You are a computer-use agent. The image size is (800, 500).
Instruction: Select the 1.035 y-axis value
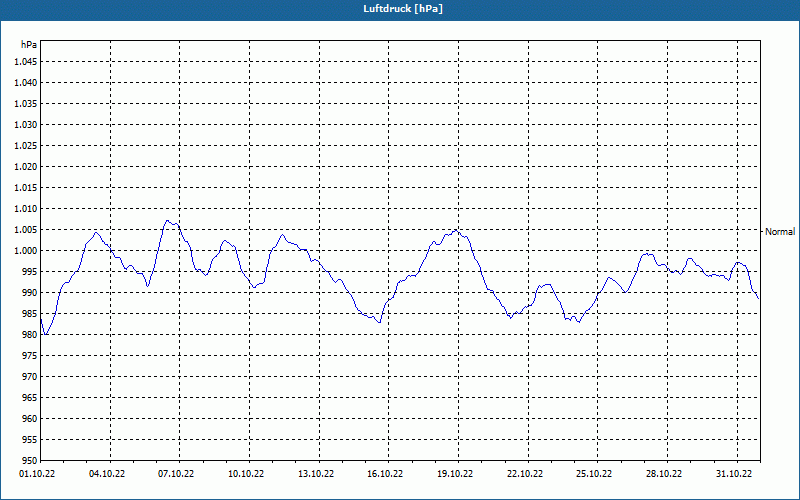point(26,104)
